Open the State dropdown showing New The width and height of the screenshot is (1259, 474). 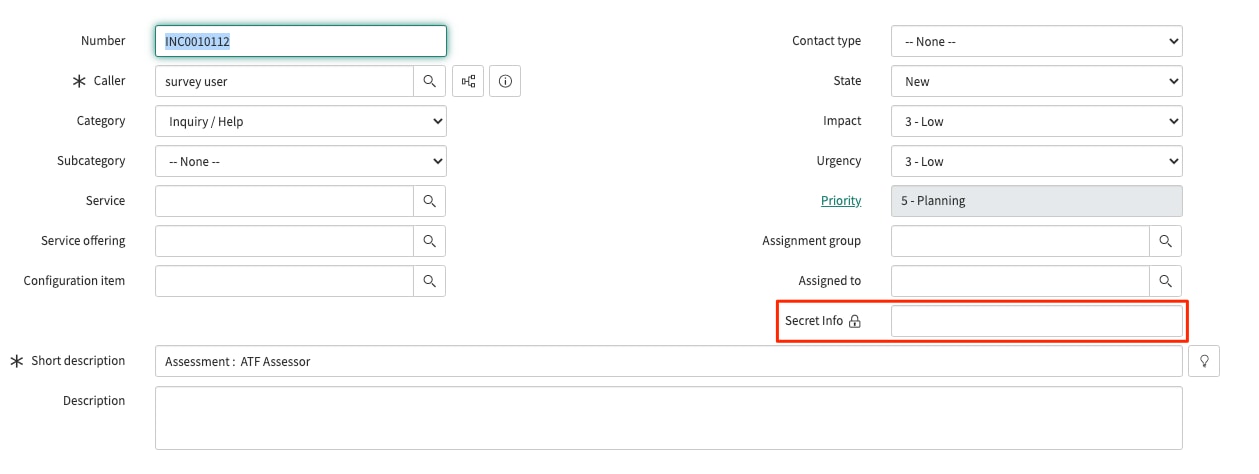(x=1037, y=81)
